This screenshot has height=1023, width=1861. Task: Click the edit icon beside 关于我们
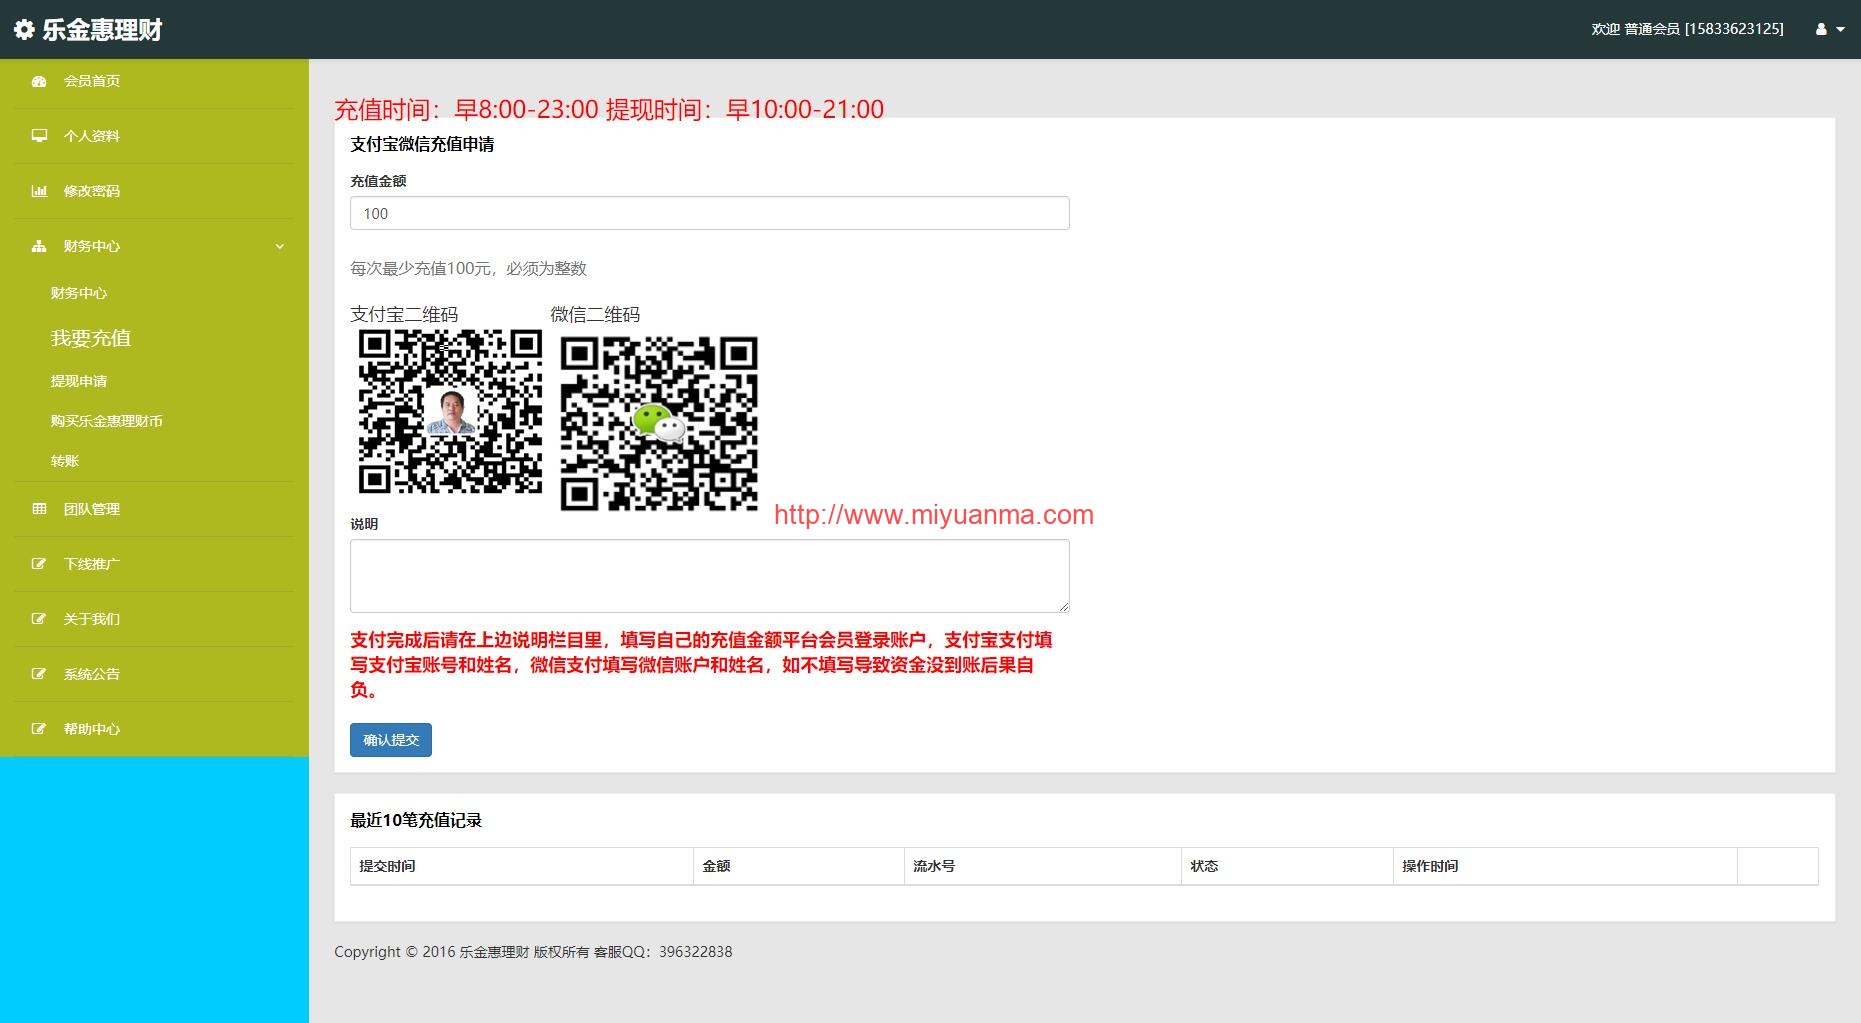[39, 619]
